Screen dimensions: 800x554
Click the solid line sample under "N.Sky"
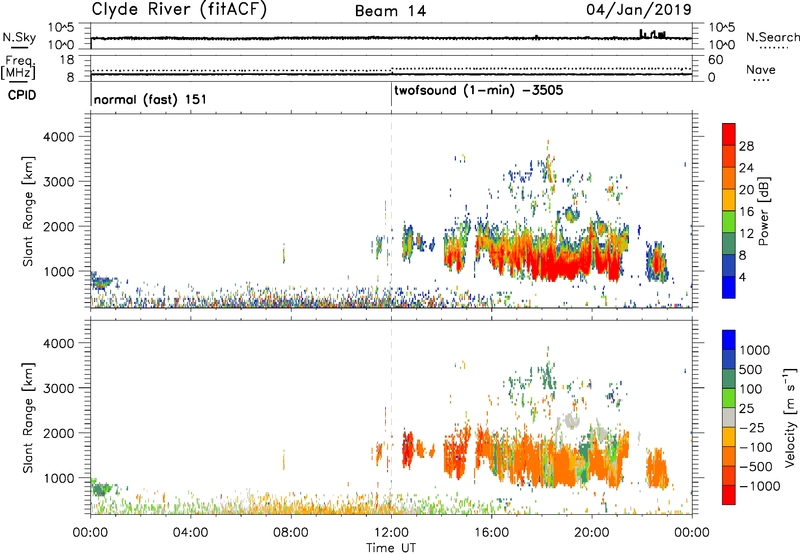(x=19, y=48)
